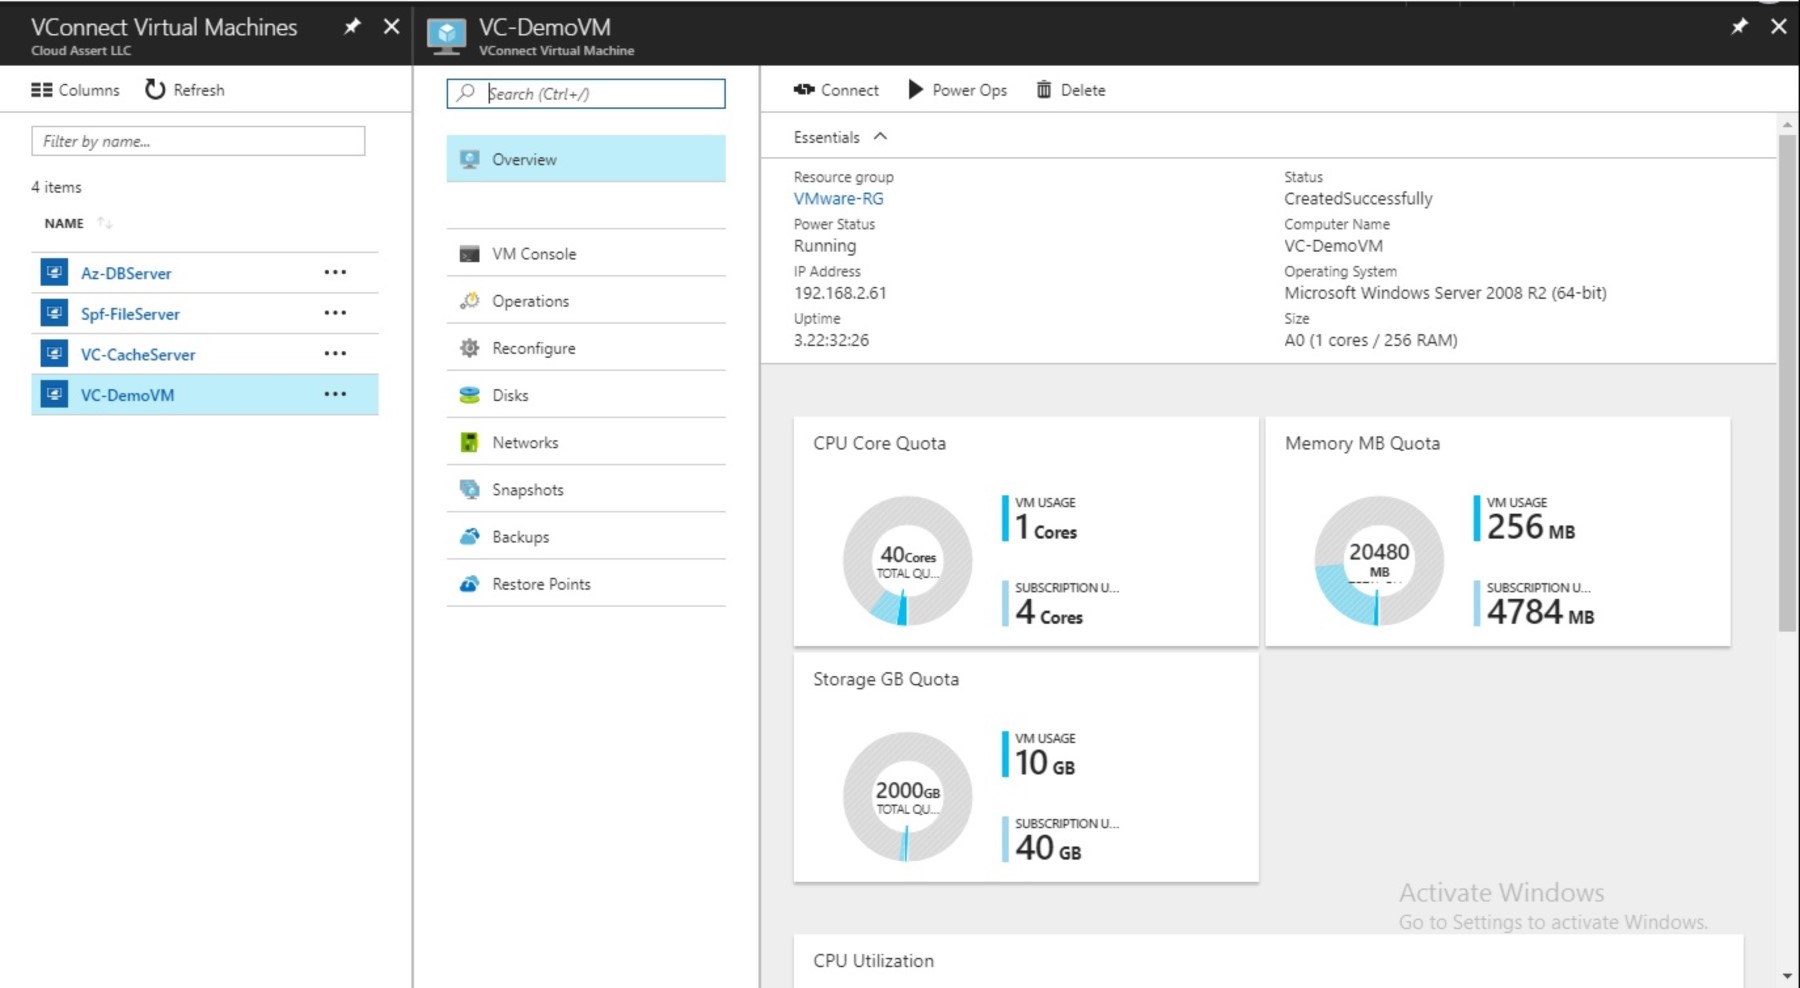Open more options for VC-CacheServer

pyautogui.click(x=335, y=354)
